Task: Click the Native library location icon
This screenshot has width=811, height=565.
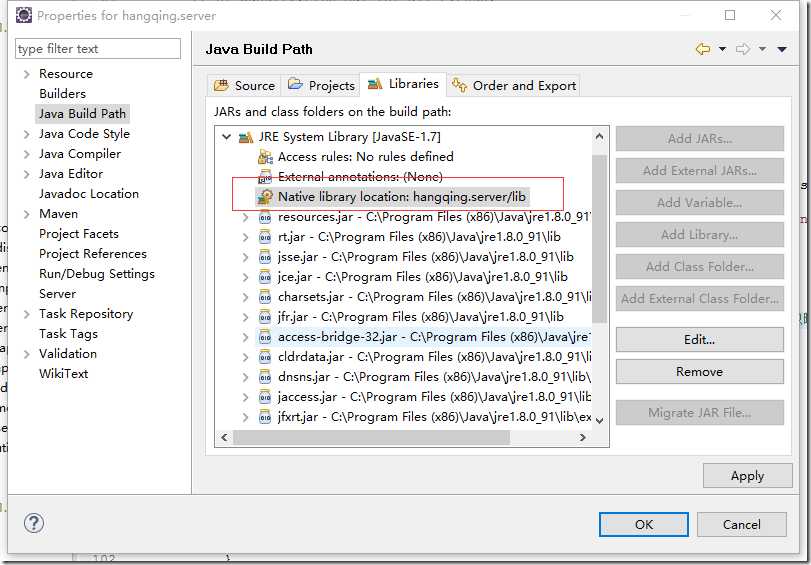Action: point(265,197)
